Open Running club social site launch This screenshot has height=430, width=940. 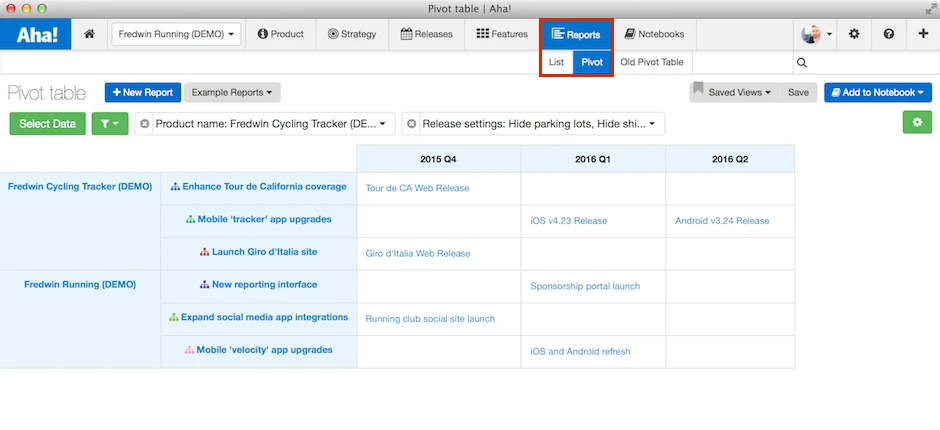[430, 319]
